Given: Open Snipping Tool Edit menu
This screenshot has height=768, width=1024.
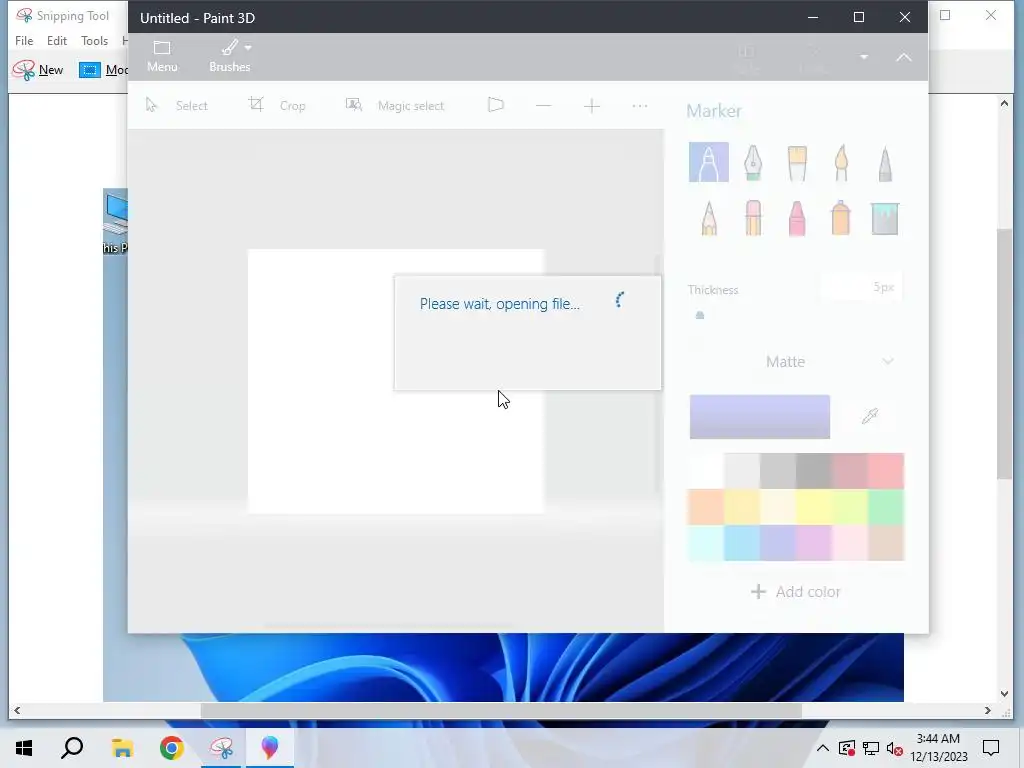Looking at the screenshot, I should (57, 40).
